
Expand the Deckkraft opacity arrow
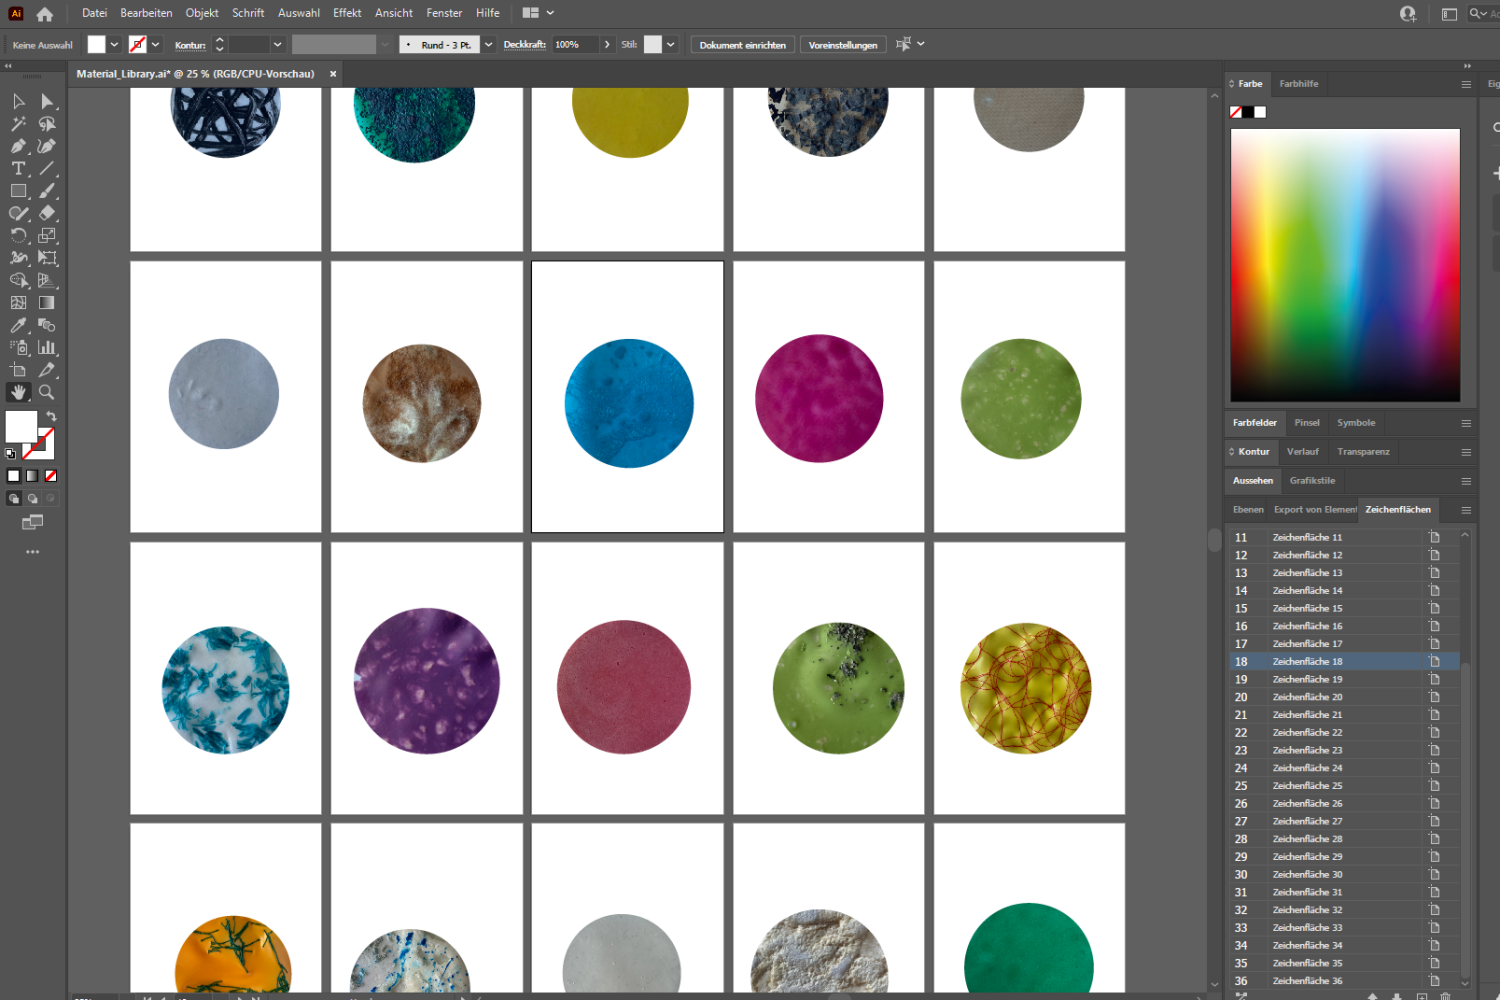pos(606,45)
